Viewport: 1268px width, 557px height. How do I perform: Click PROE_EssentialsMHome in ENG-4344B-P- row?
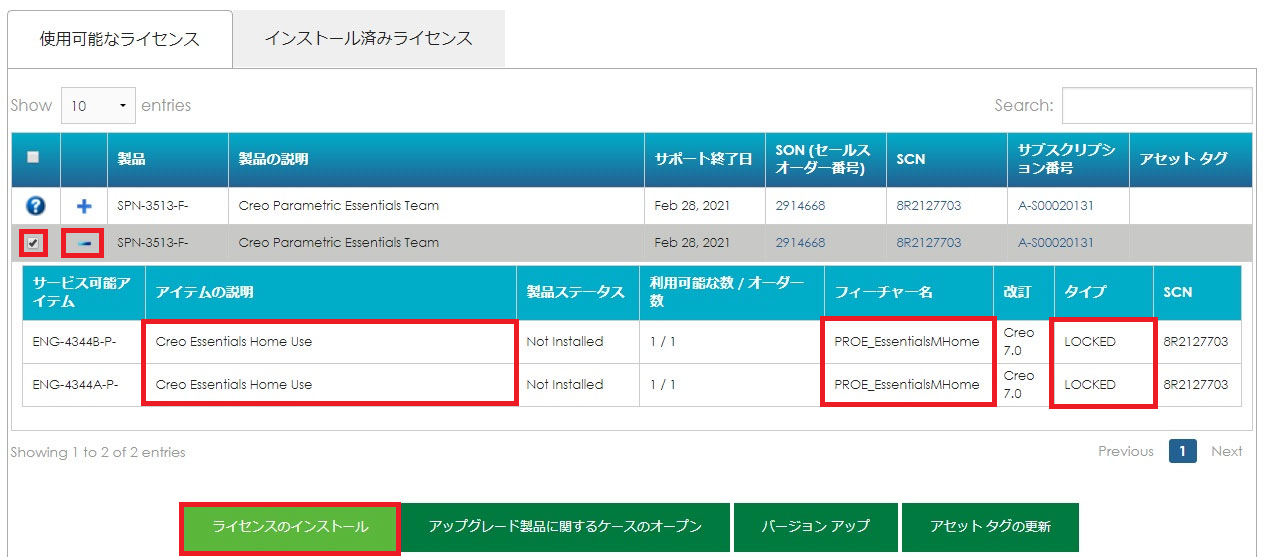click(907, 342)
